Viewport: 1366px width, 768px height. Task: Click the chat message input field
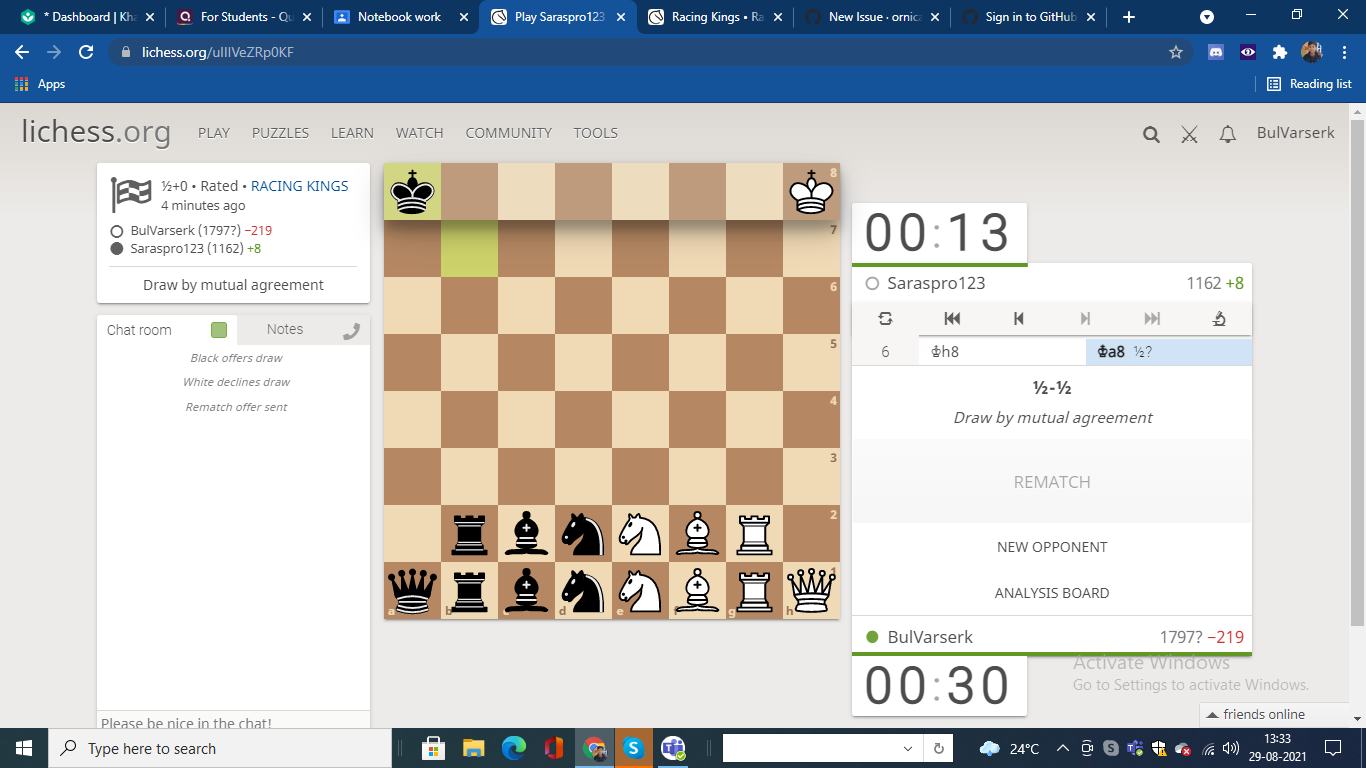click(x=233, y=721)
